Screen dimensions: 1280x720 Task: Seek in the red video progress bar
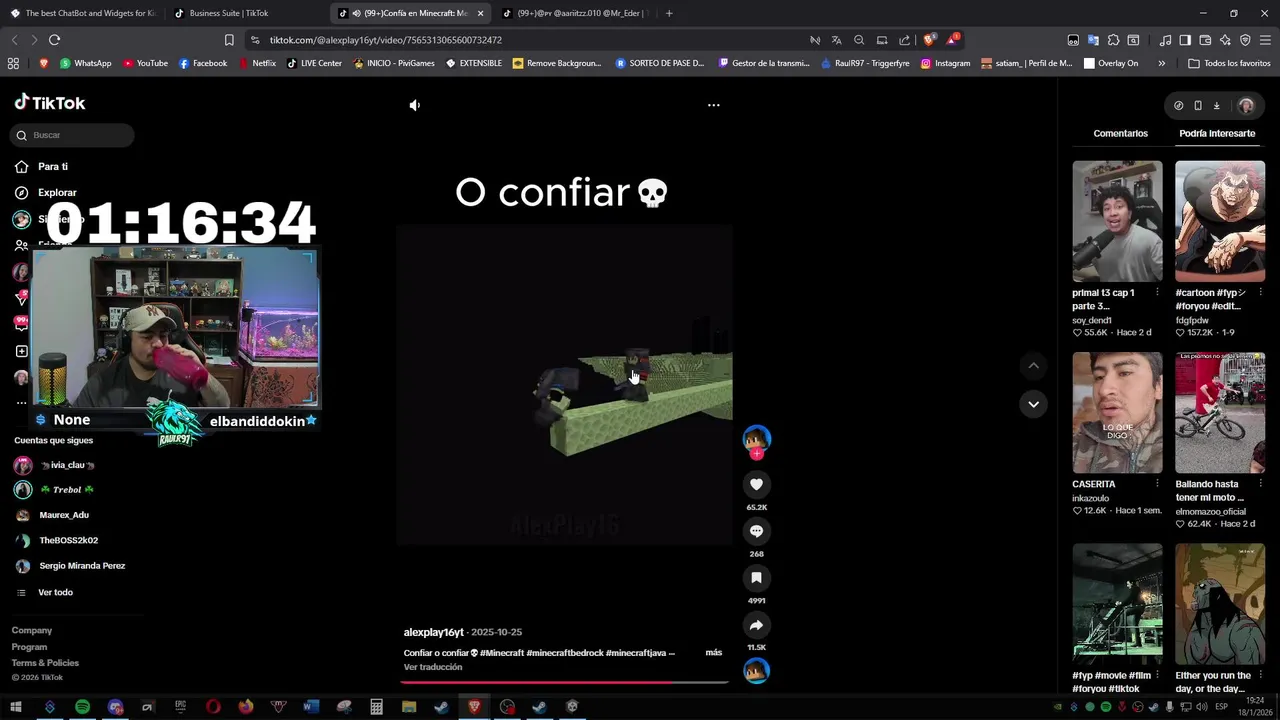click(564, 682)
